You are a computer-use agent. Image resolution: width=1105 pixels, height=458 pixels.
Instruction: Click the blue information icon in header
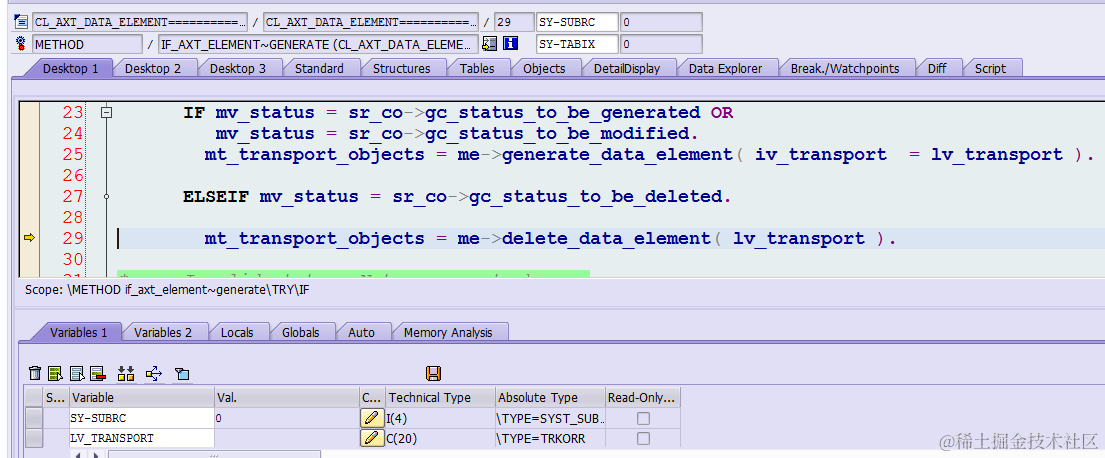pos(510,44)
